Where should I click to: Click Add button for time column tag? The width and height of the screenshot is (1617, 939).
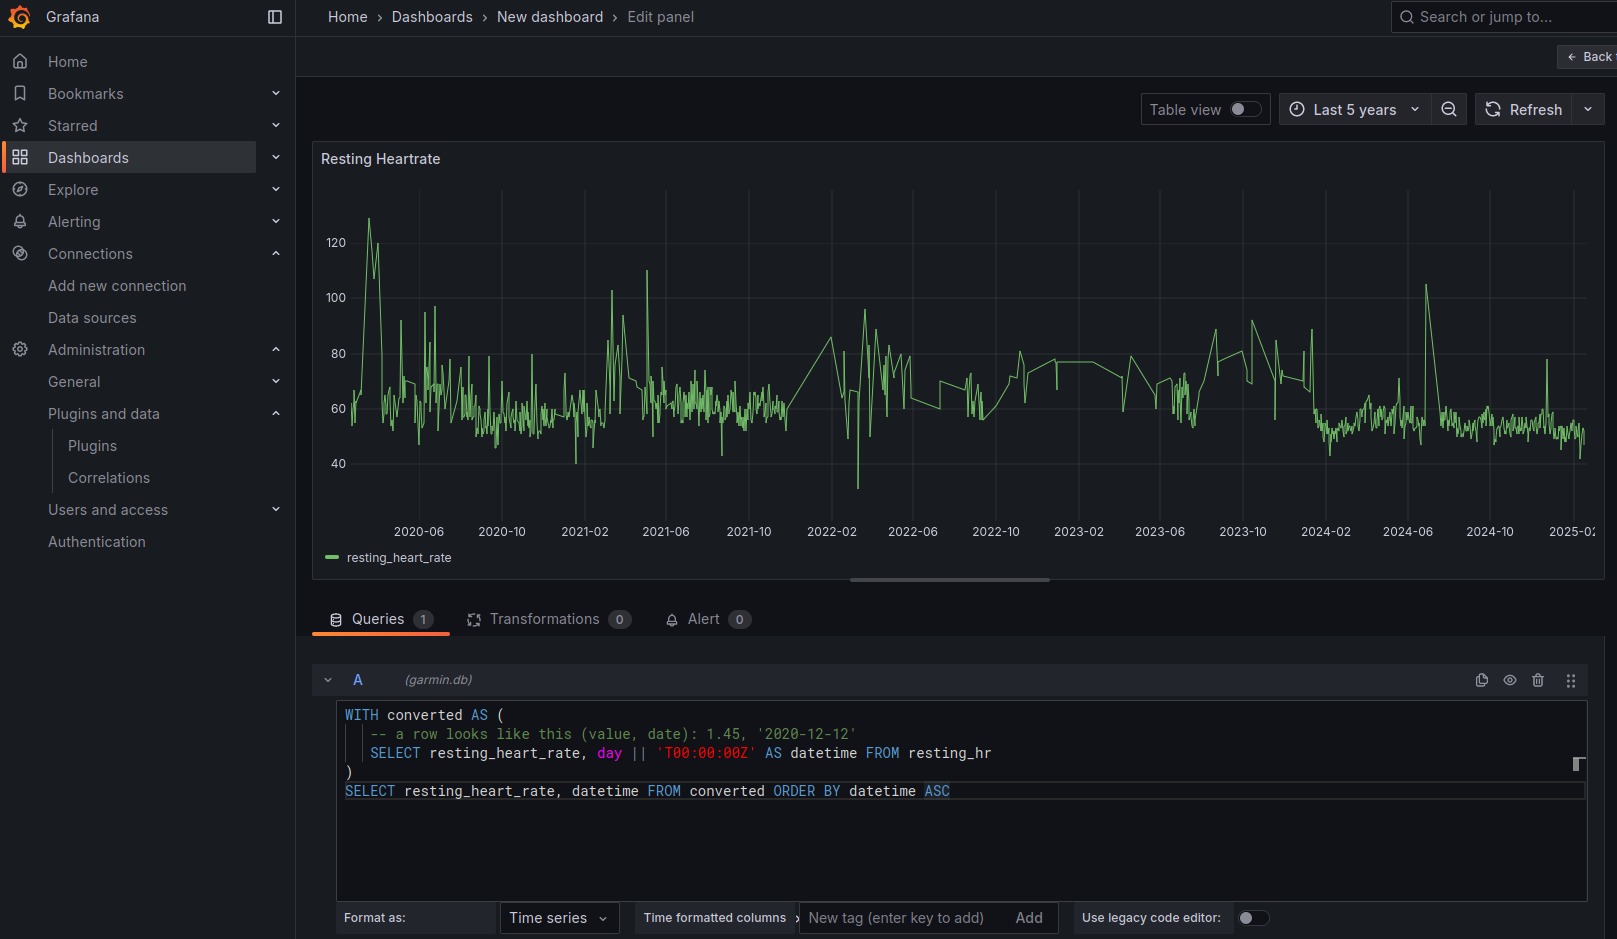(1029, 918)
